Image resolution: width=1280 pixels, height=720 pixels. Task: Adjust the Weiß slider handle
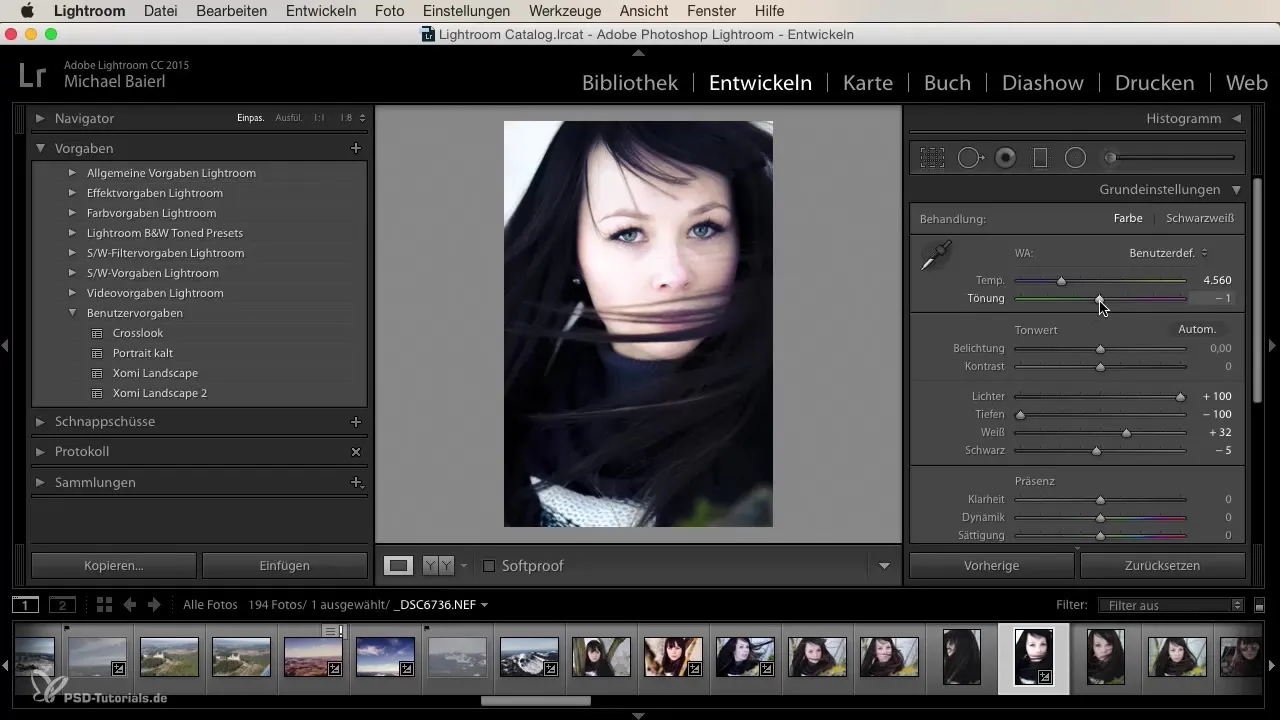(x=1126, y=433)
